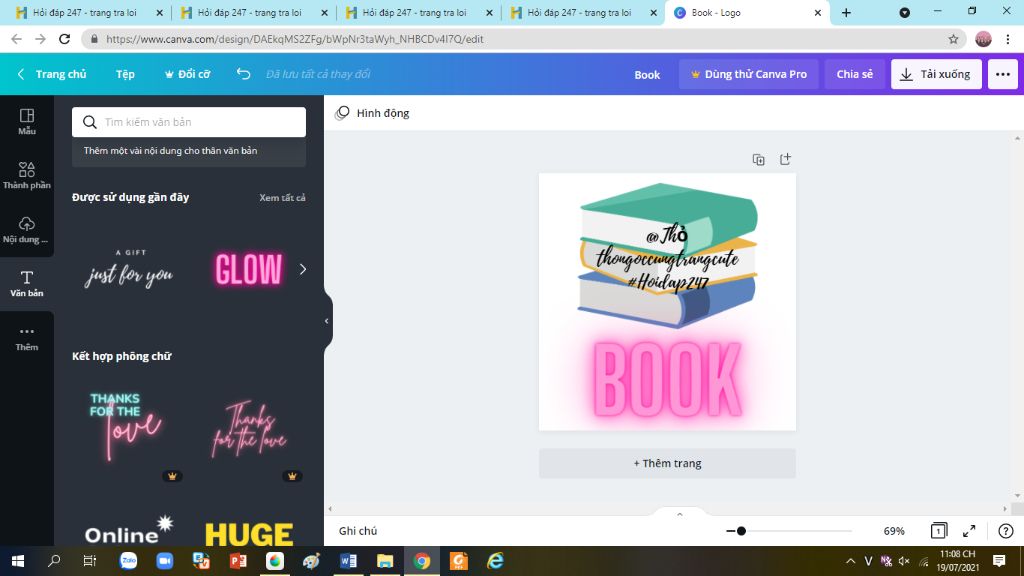This screenshot has height=576, width=1024.
Task: Click the Tải xuống download button
Action: (x=936, y=74)
